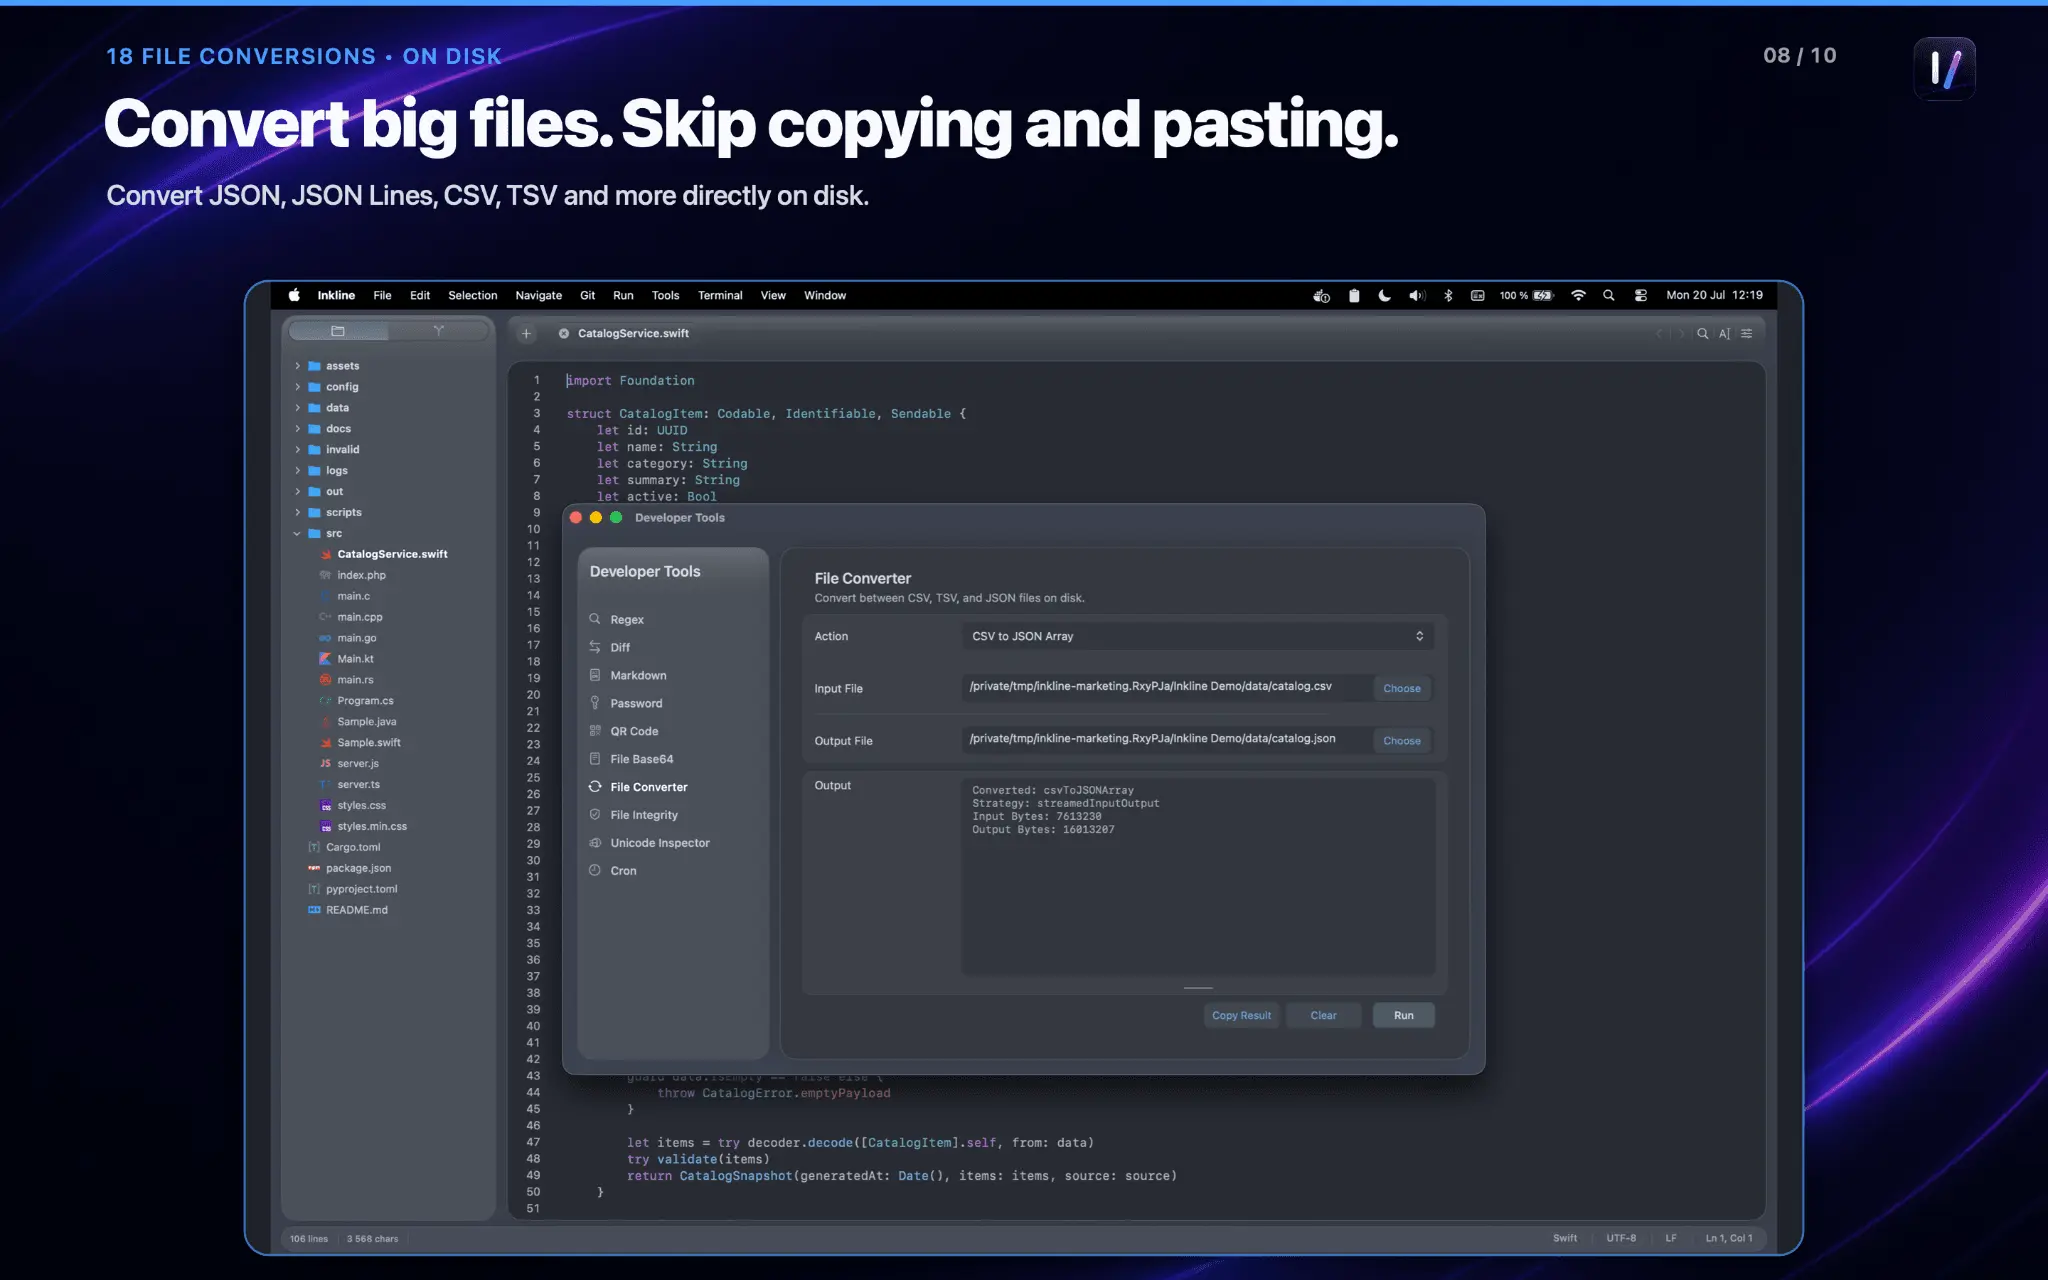Run the file conversion
Viewport: 2048px width, 1280px height.
(x=1404, y=1015)
